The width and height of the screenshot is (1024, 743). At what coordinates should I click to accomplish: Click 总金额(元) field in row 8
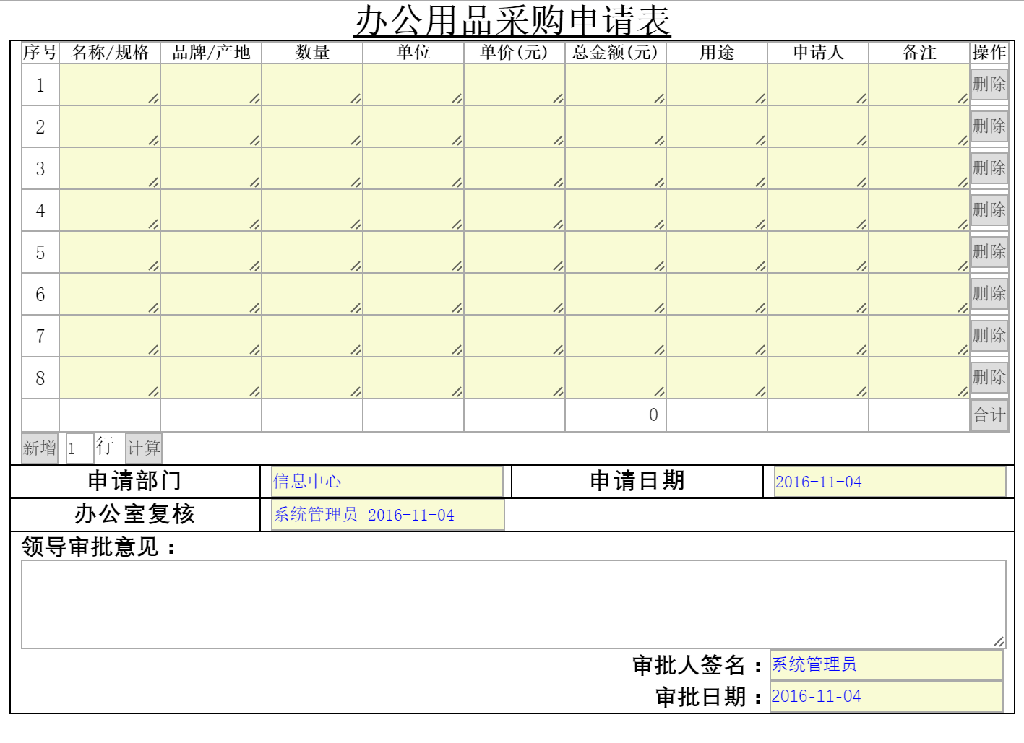616,377
